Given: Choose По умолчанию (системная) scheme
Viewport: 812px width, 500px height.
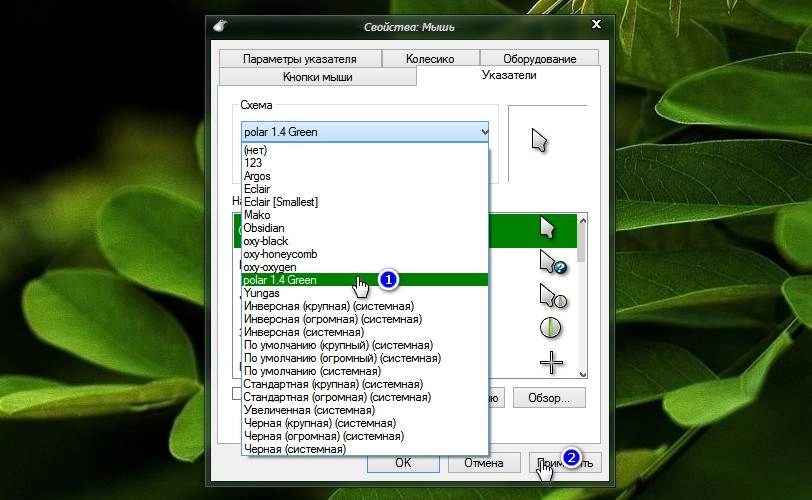Looking at the screenshot, I should coord(365,371).
